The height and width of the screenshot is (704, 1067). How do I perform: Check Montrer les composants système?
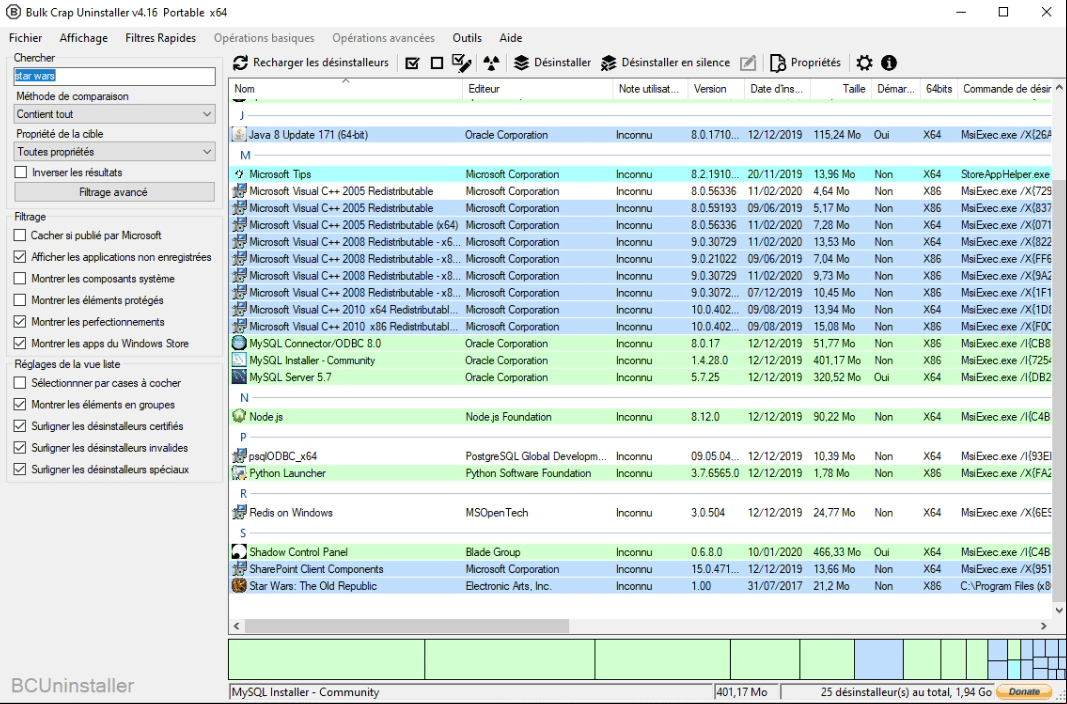click(20, 279)
